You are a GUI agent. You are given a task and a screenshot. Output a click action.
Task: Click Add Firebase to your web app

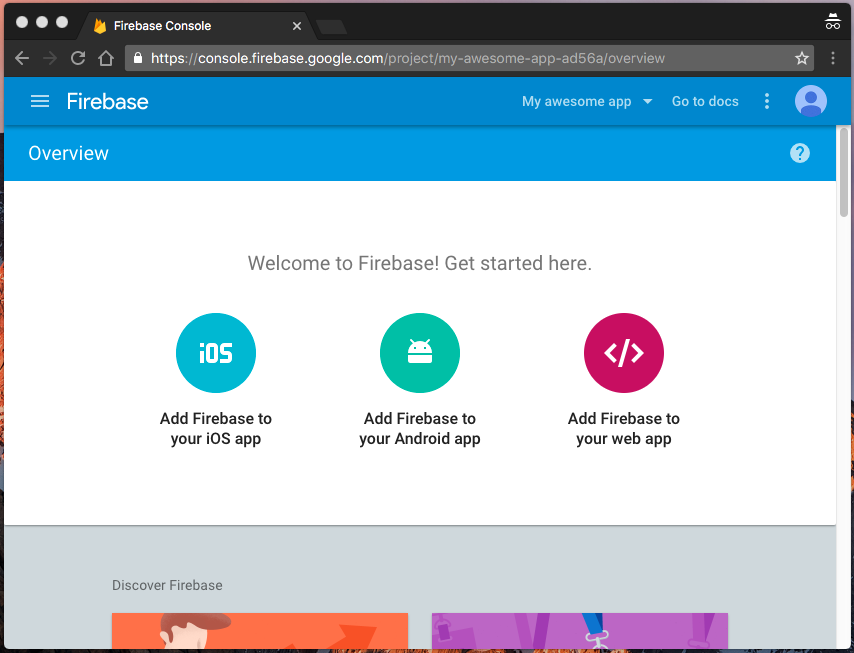click(624, 429)
